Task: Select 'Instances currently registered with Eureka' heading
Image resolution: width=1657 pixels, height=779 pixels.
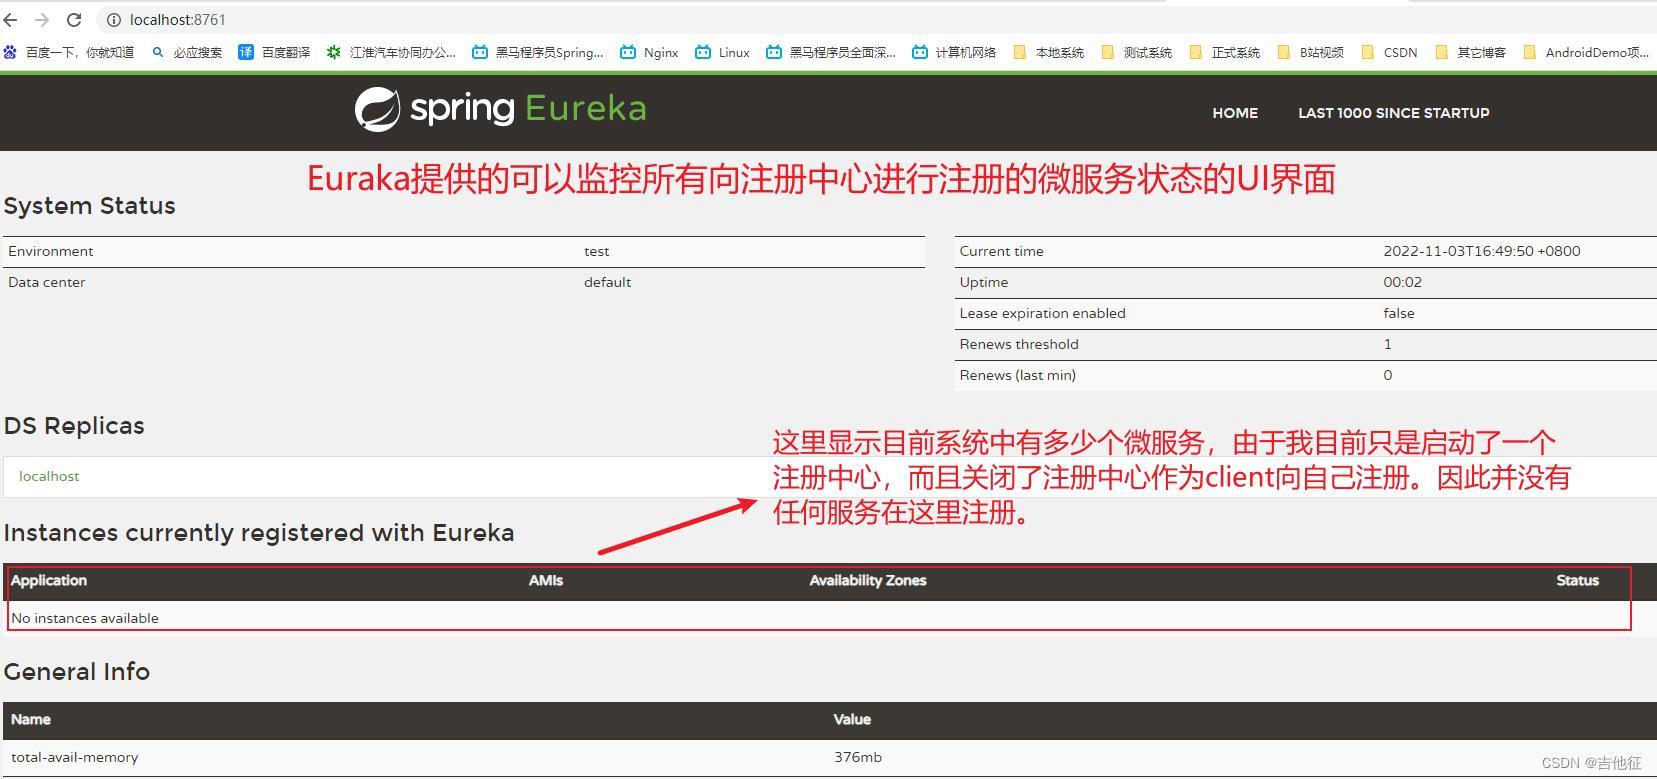Action: (x=259, y=533)
